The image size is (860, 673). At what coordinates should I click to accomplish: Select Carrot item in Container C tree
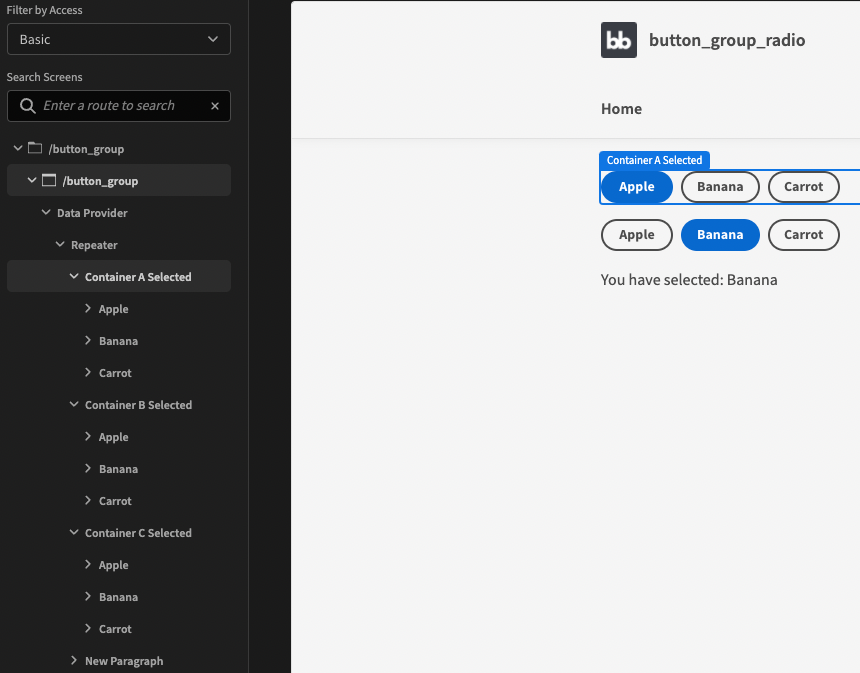pos(115,629)
